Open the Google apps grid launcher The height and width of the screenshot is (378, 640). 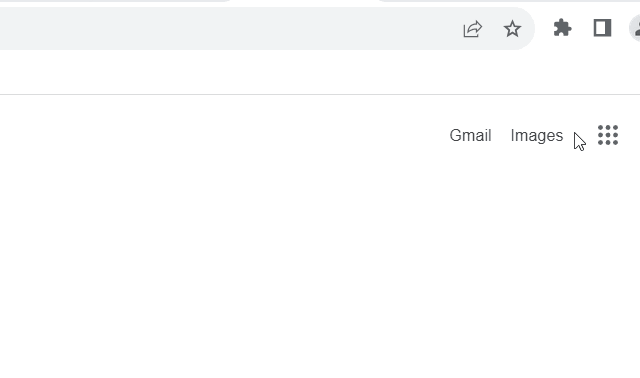[608, 135]
